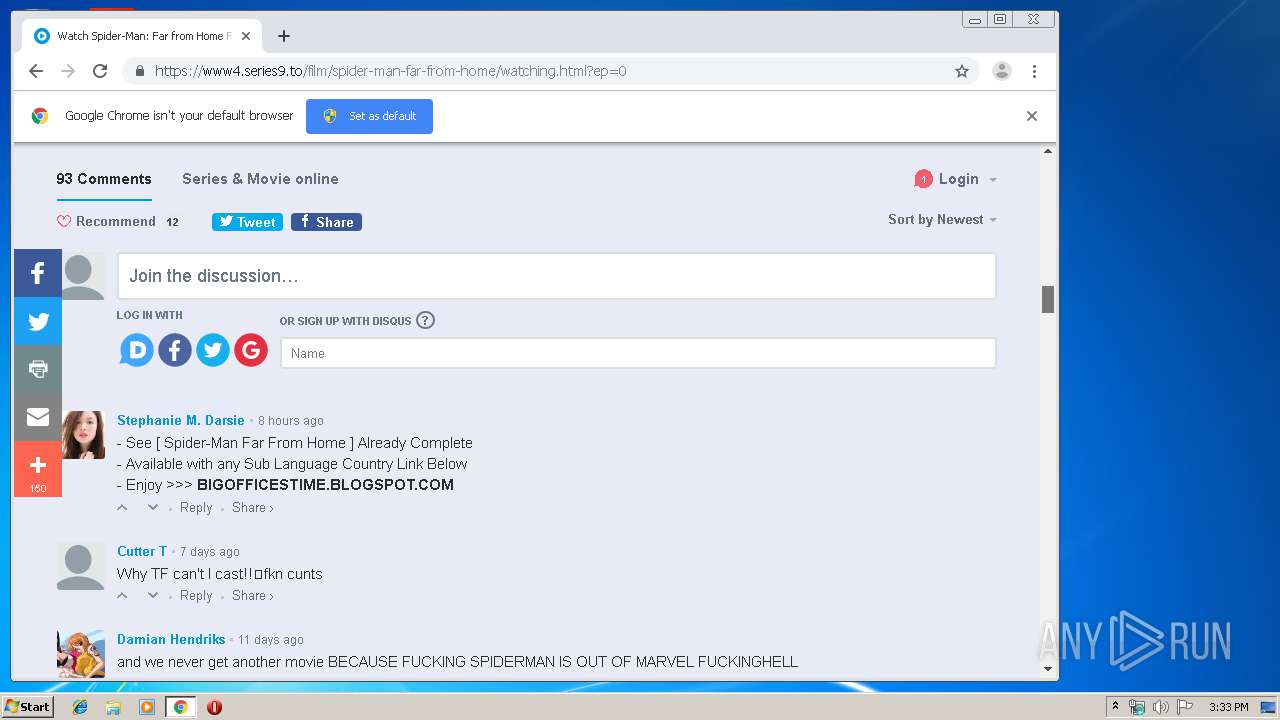Reply to Cutter T's comment
The width and height of the screenshot is (1280, 720).
click(x=196, y=596)
